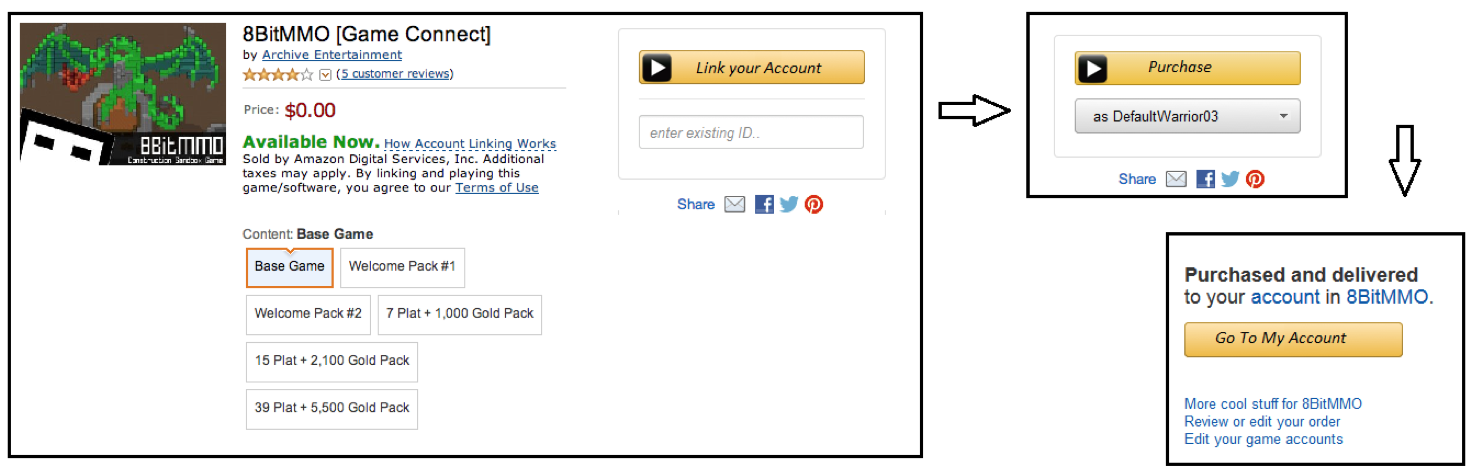Click the Go To My Account button

[x=1293, y=339]
